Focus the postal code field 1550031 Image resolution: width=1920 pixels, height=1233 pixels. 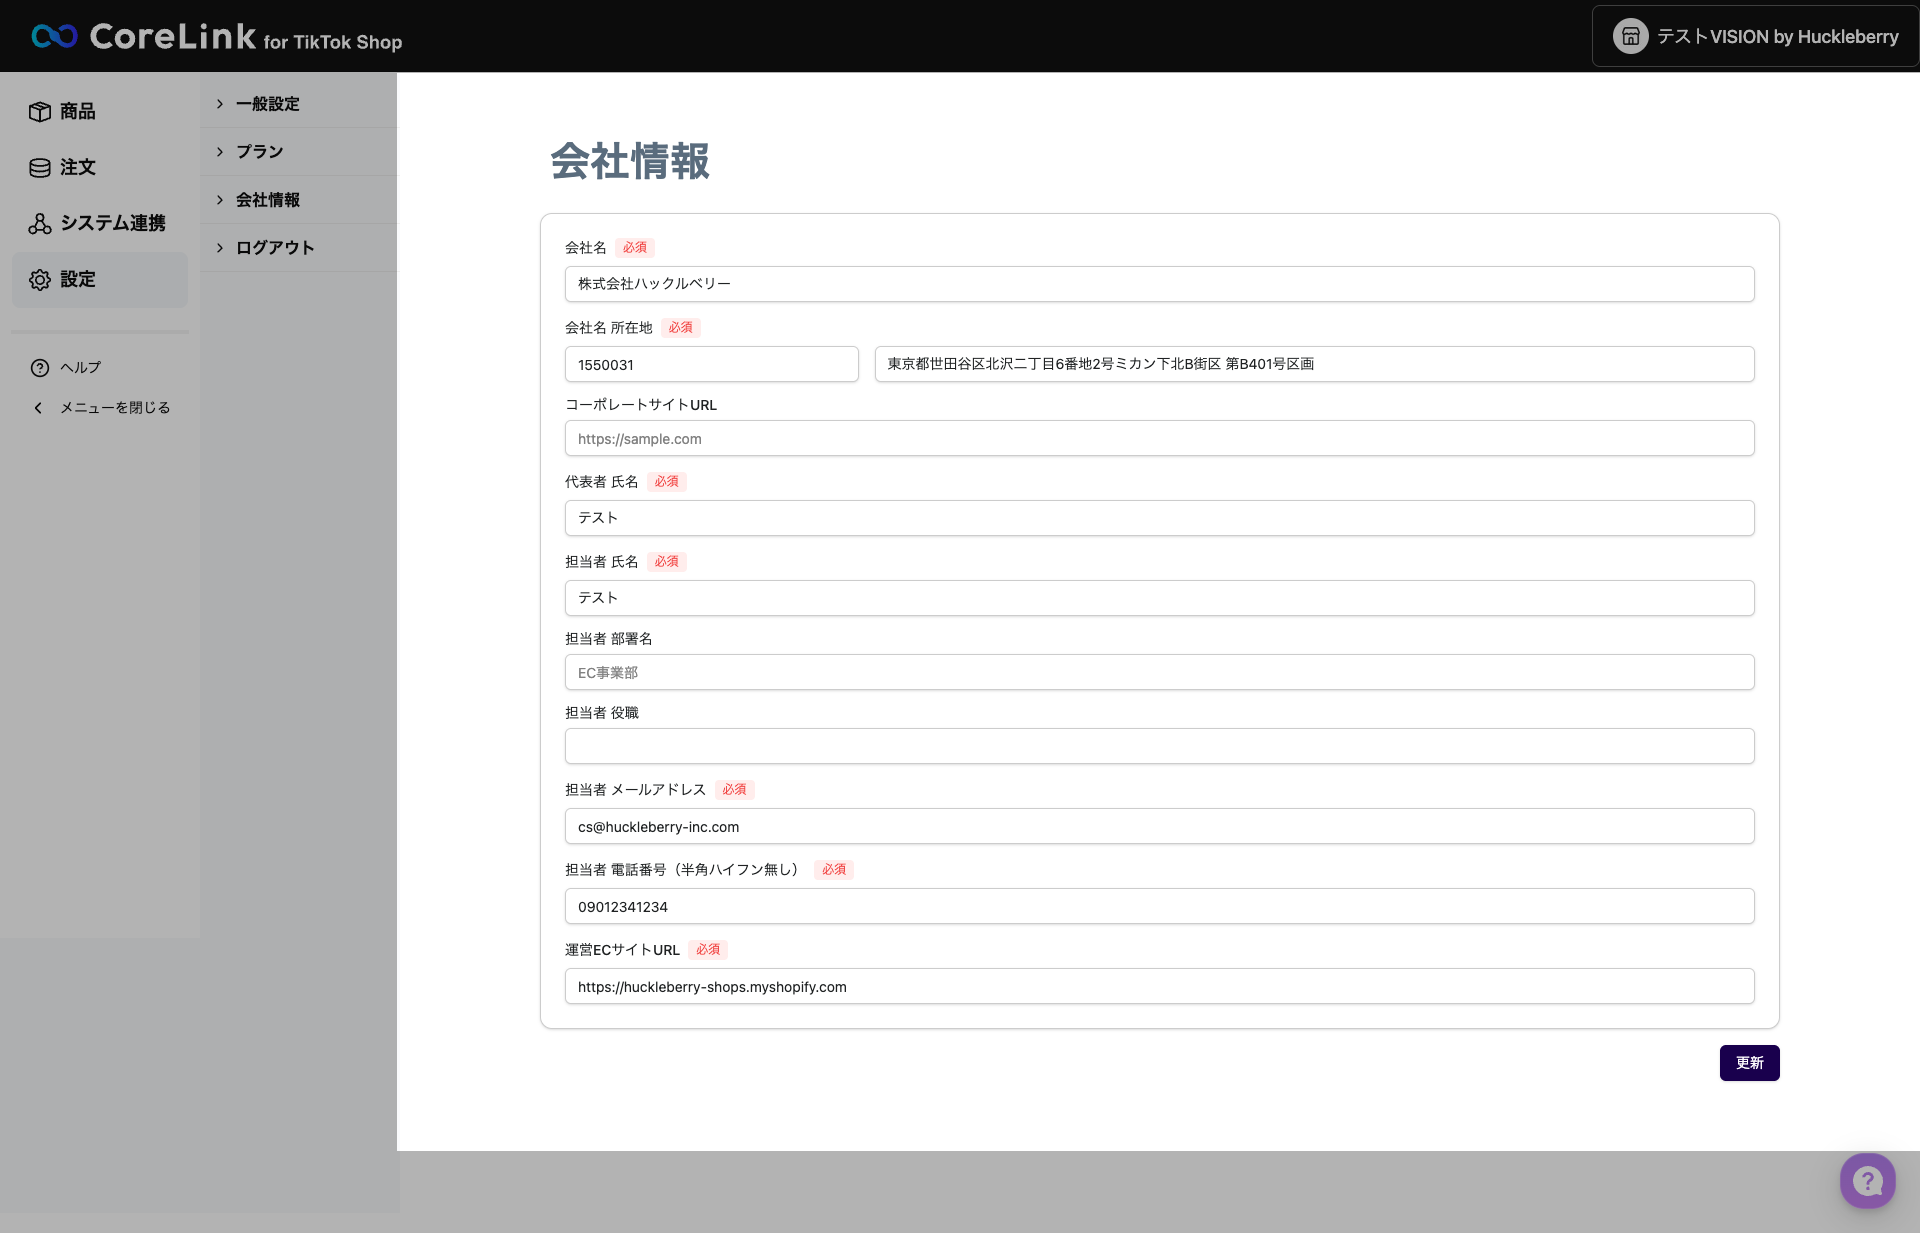coord(711,364)
